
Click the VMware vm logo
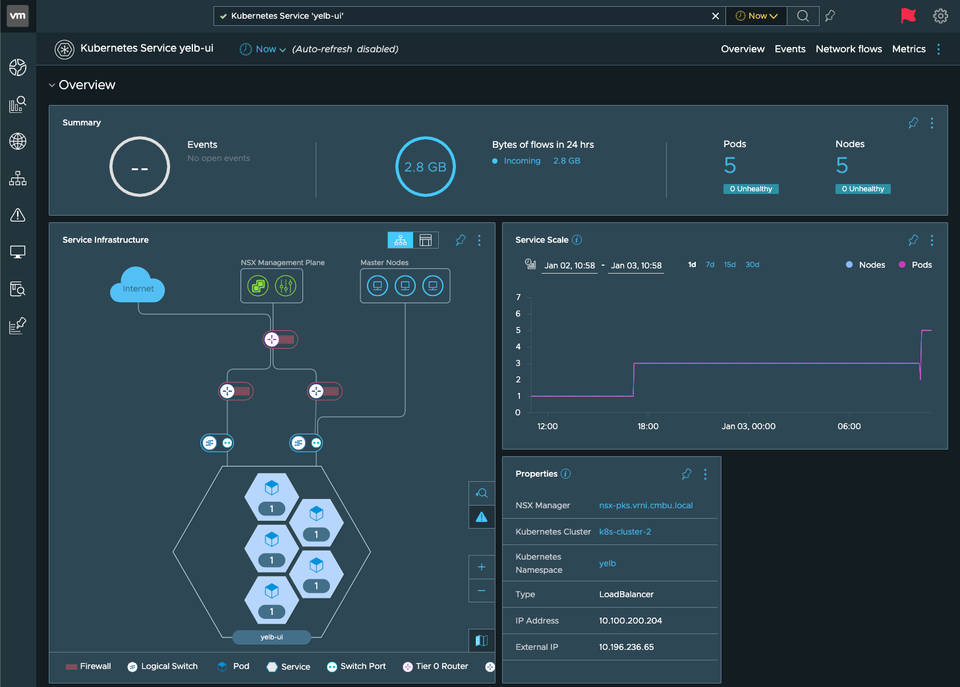(18, 16)
